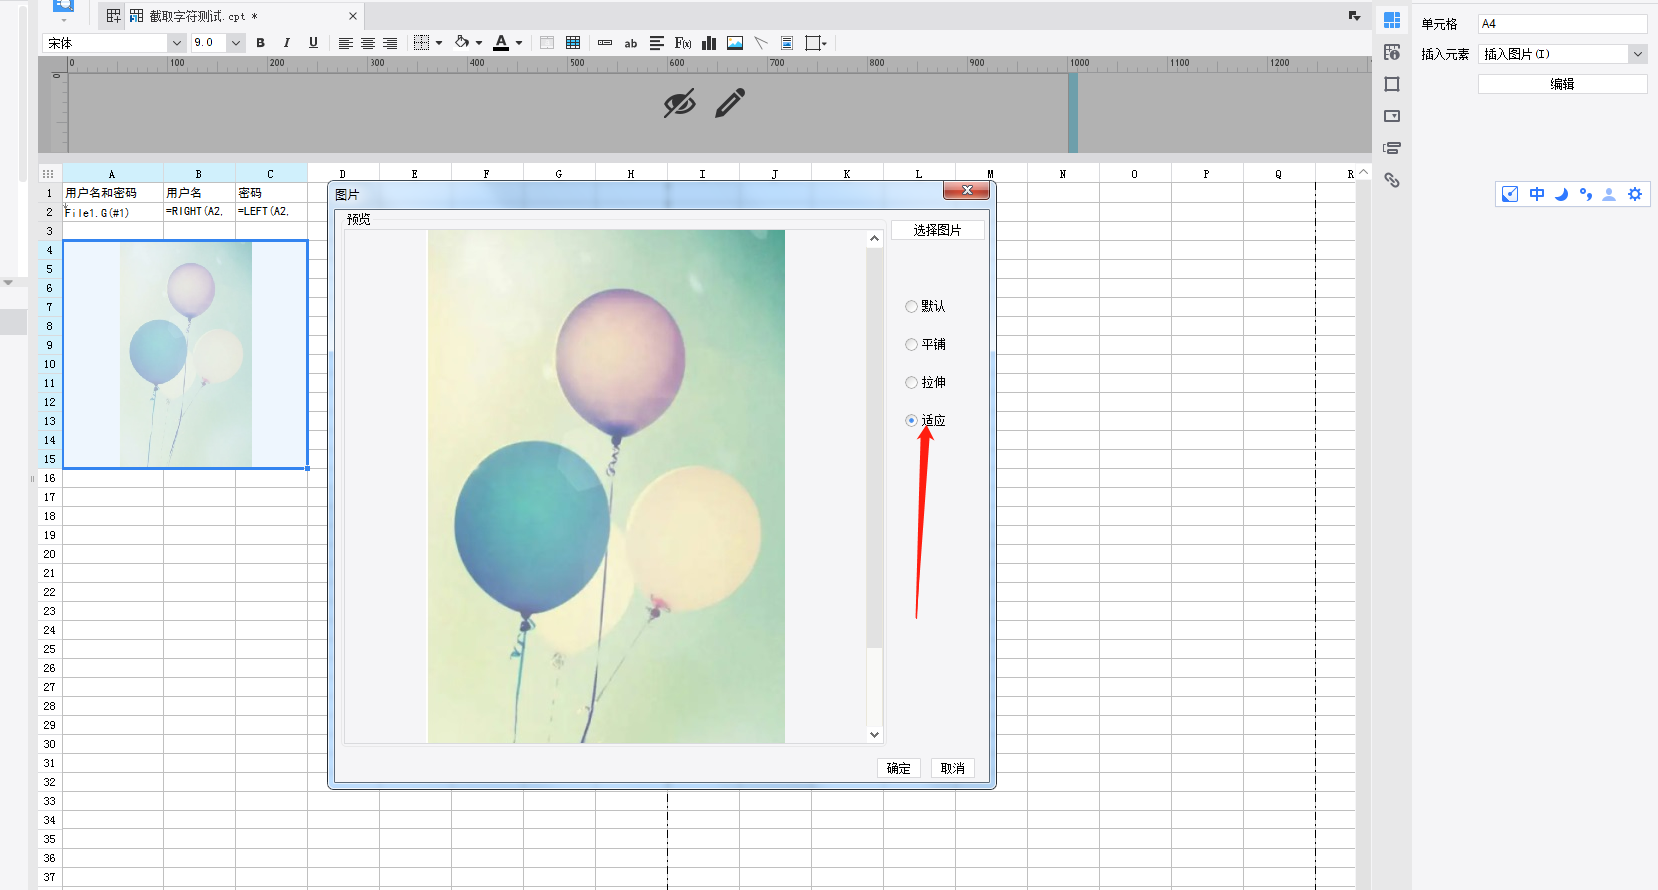This screenshot has height=890, width=1658.
Task: Open the condition attributes panel icon
Action: [x=1392, y=148]
